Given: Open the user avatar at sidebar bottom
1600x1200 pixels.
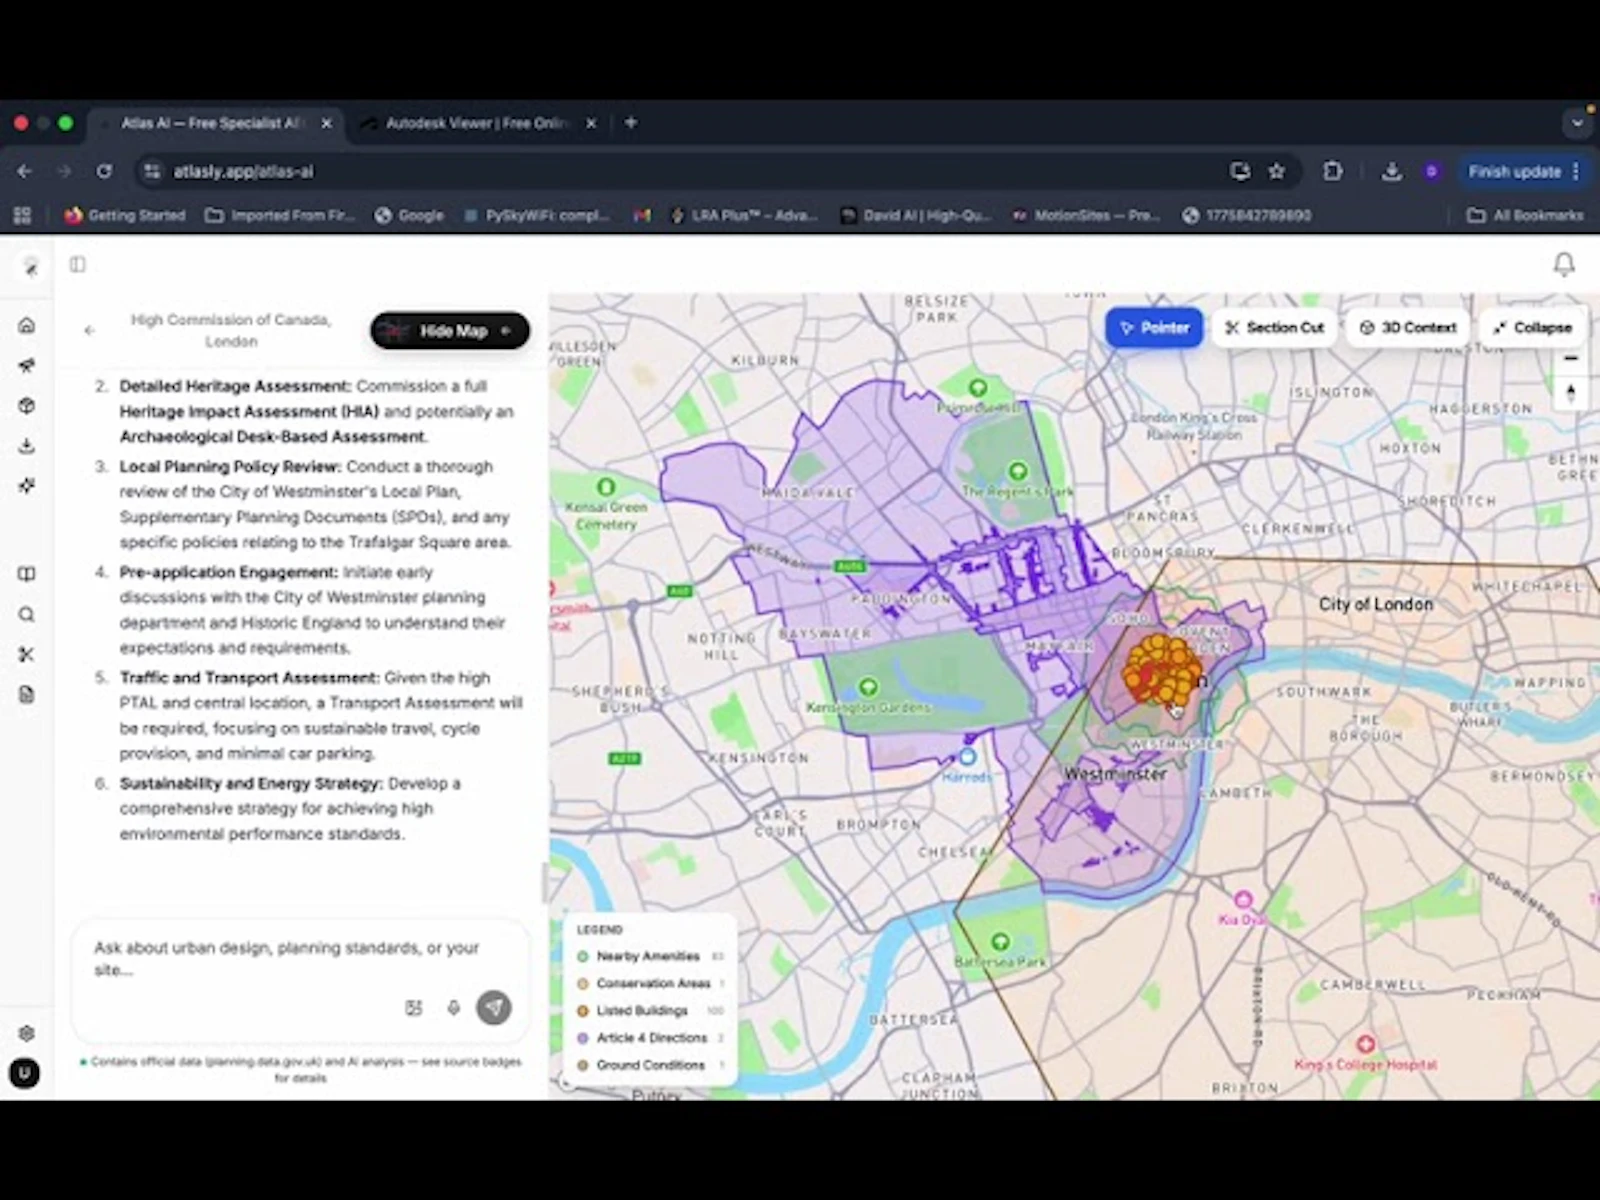Looking at the screenshot, I should coord(25,1073).
